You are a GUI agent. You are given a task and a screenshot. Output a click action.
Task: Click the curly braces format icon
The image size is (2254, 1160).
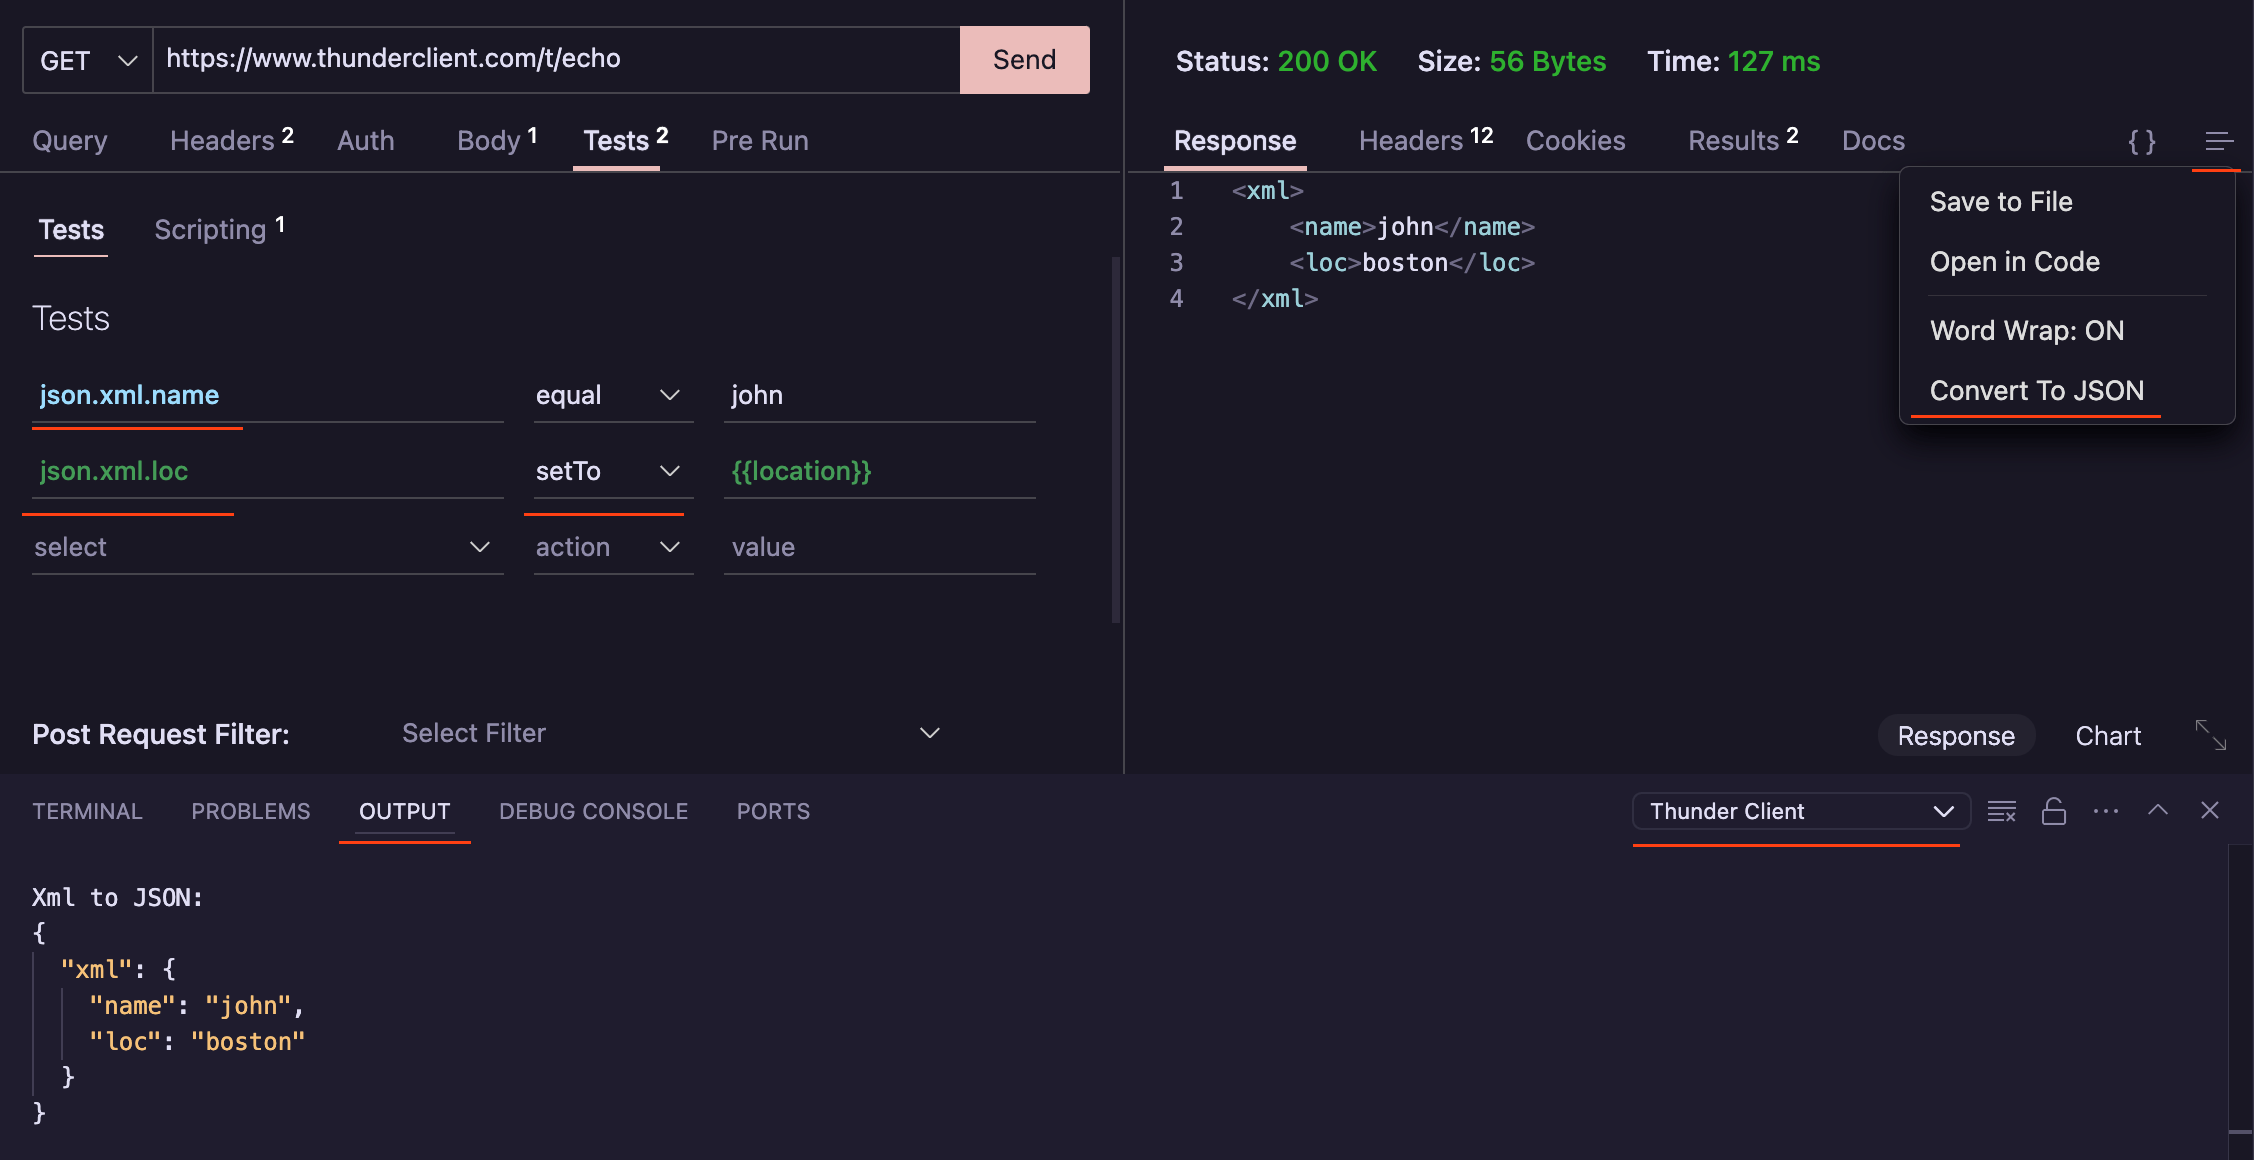tap(2141, 141)
